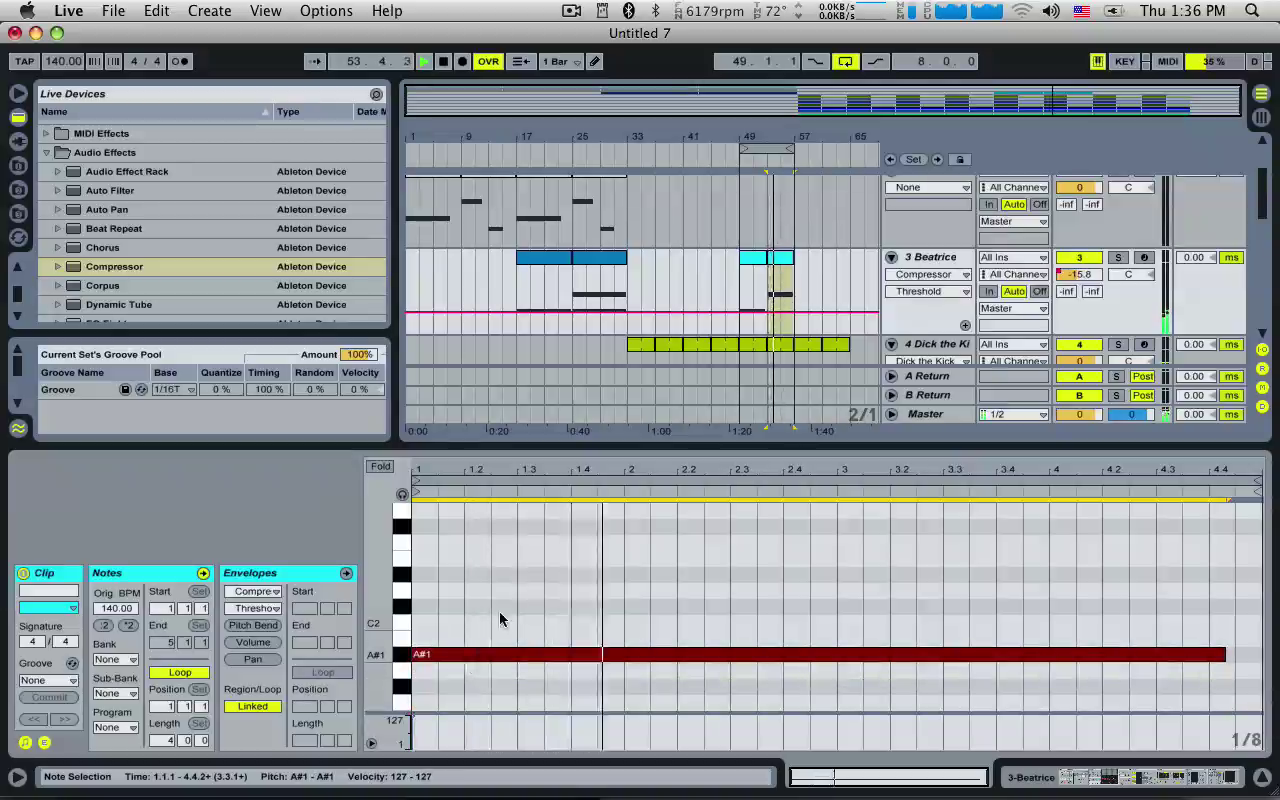Screen dimensions: 1280x800
Task: Add automation lane plus icon
Action: (965, 325)
